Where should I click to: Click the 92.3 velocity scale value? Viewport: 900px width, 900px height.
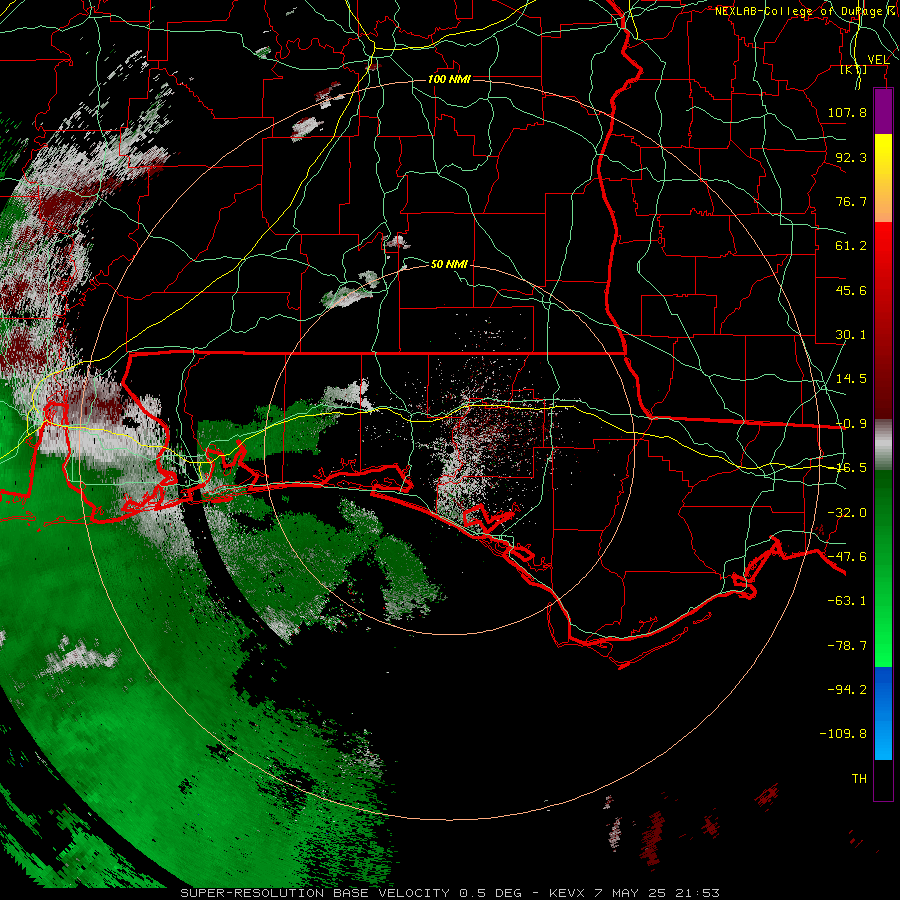tap(851, 157)
